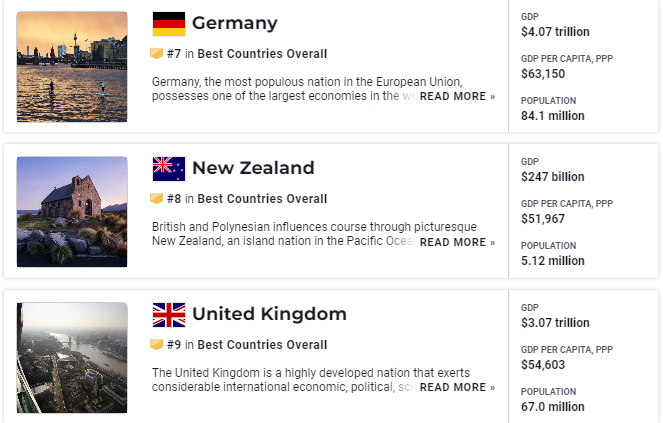Follow Best Countries Overall link under United Kingdom

click(x=262, y=345)
